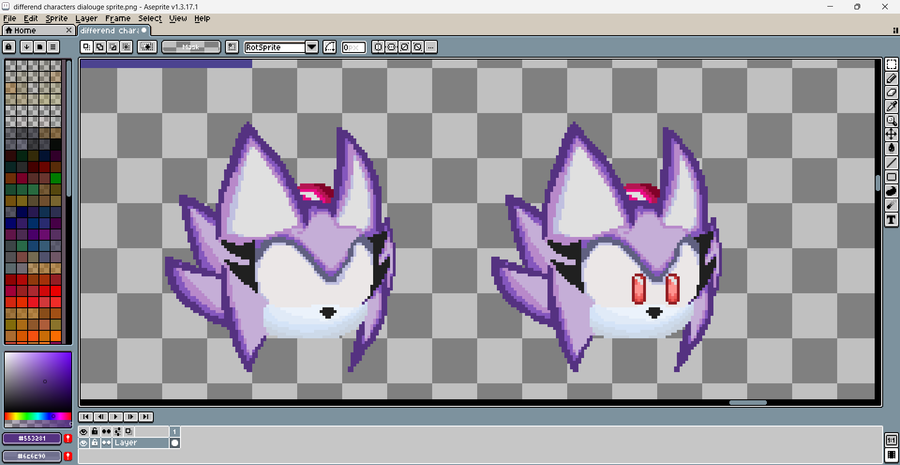
Task: Open the Frame menu
Action: [x=118, y=18]
